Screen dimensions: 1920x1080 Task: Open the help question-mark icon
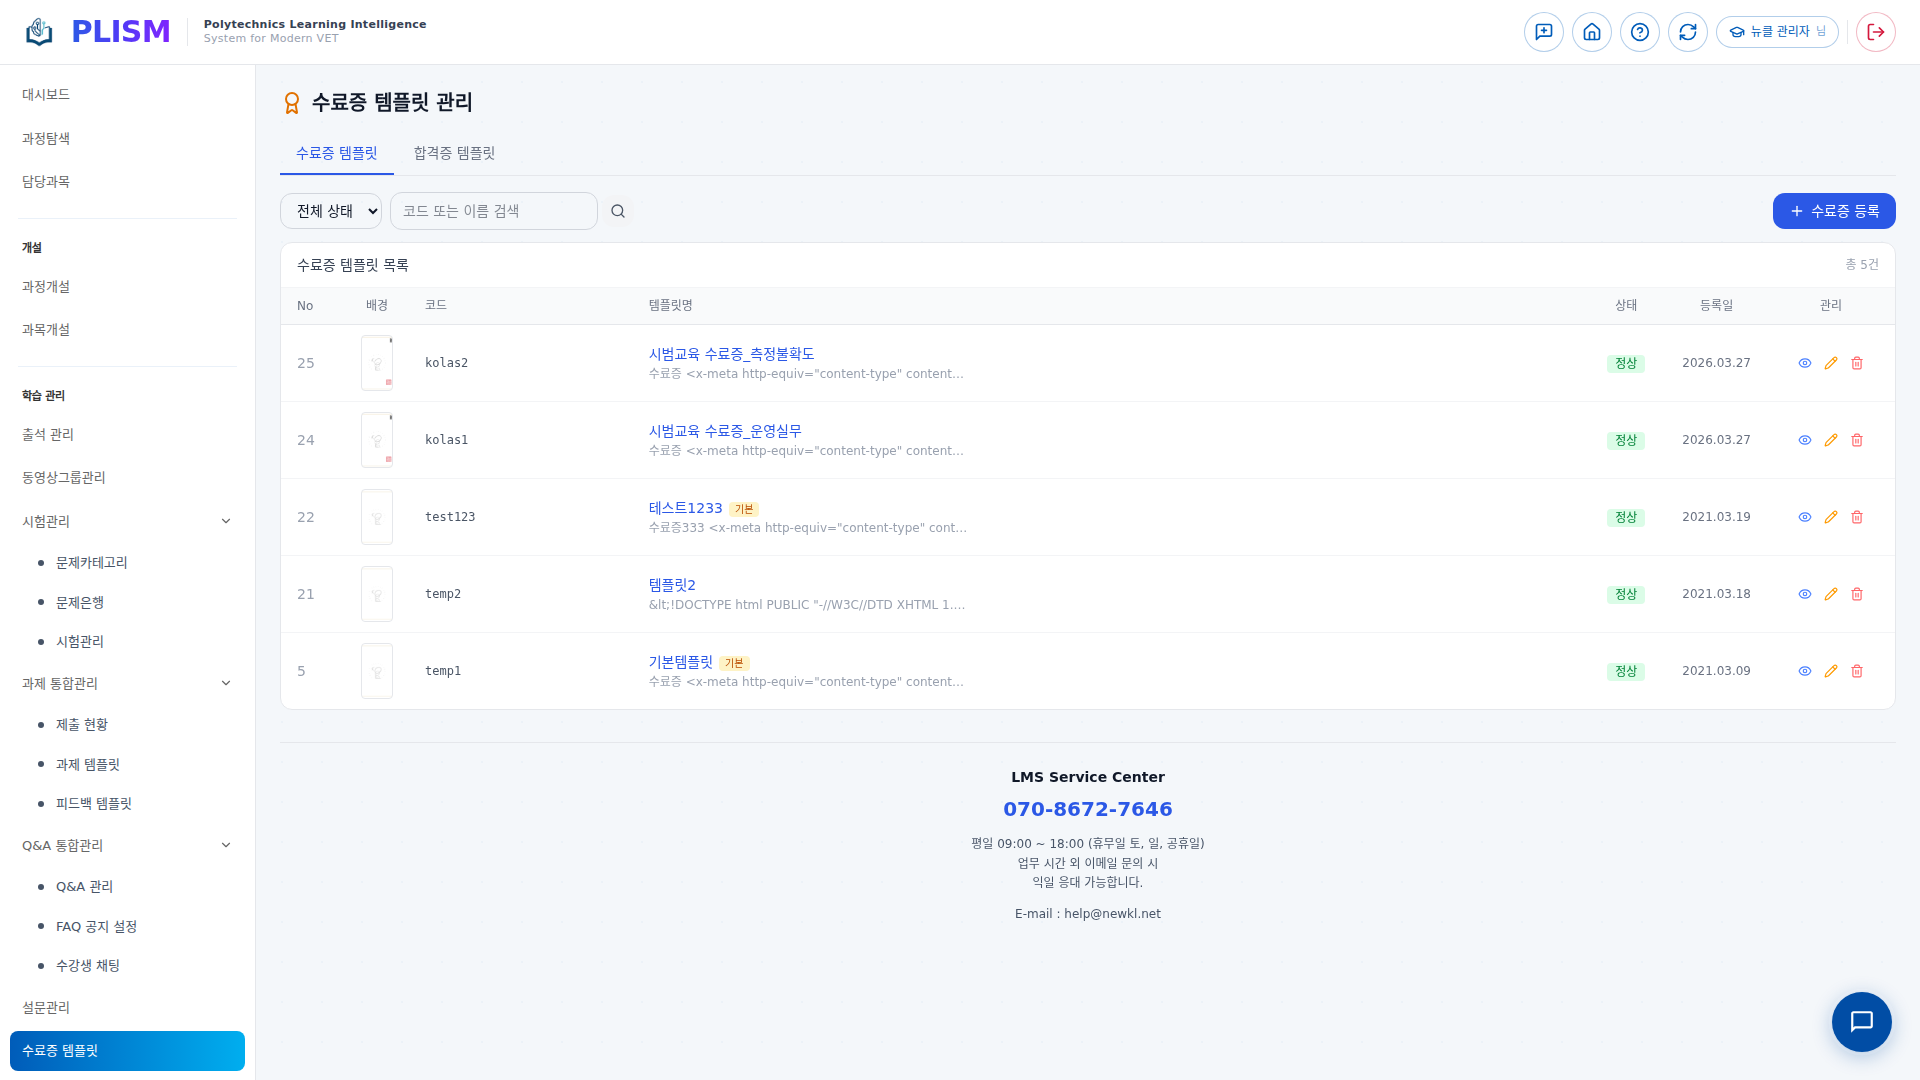click(x=1639, y=32)
